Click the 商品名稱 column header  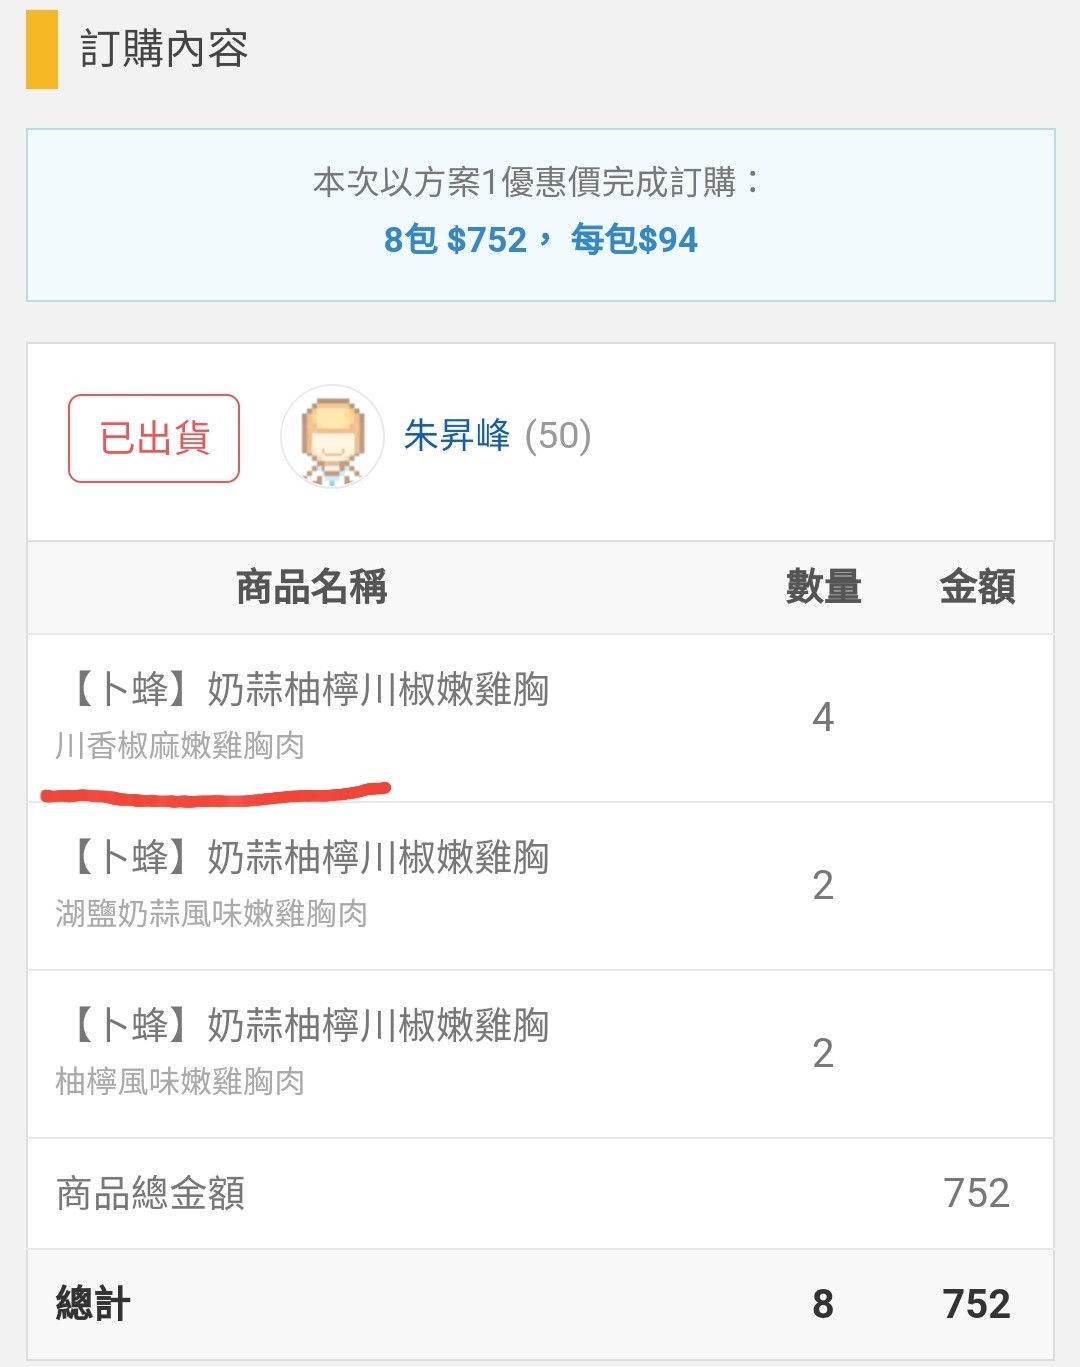(x=312, y=587)
